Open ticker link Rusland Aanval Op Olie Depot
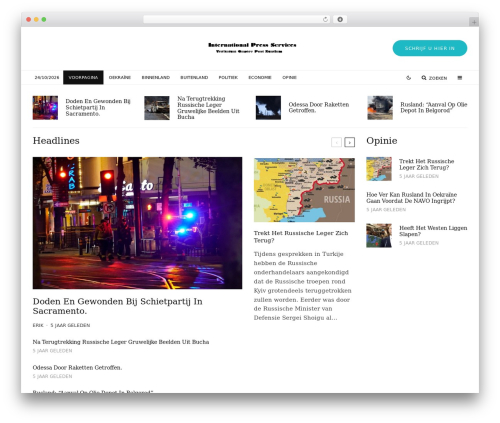Viewport: 500px width, 423px height. tap(434, 107)
